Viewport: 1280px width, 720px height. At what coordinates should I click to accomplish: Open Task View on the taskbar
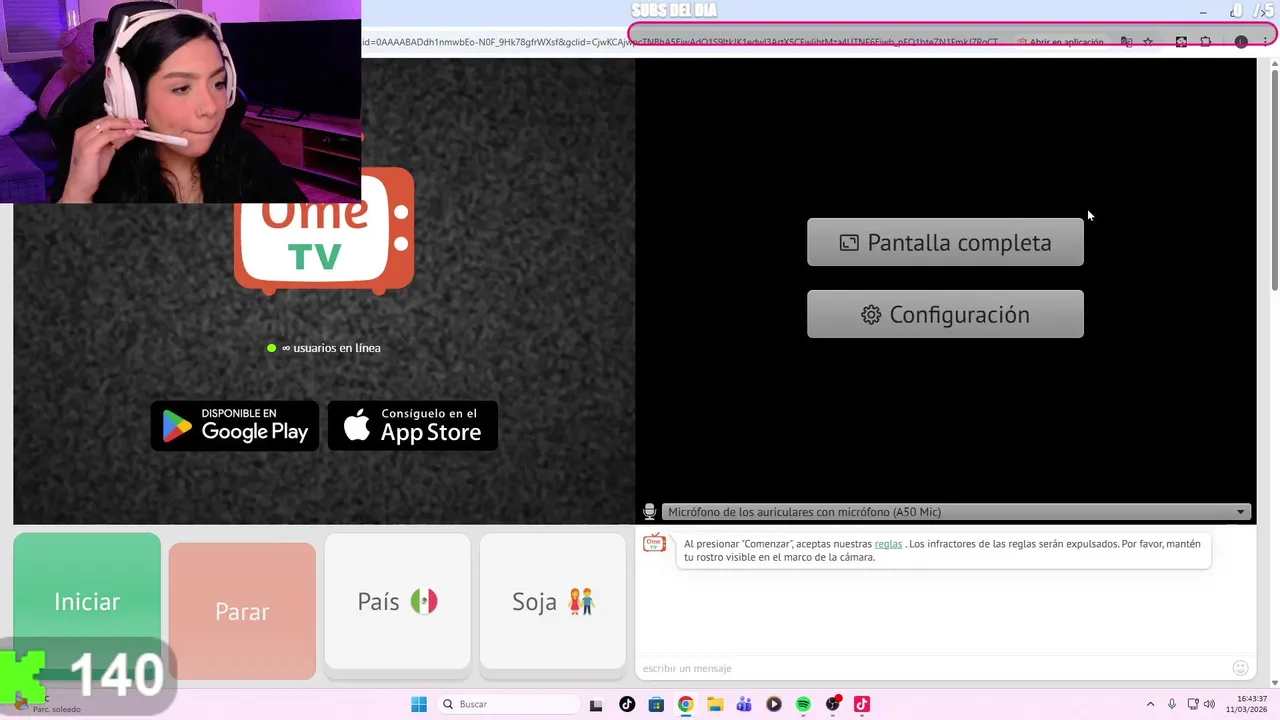[x=596, y=704]
